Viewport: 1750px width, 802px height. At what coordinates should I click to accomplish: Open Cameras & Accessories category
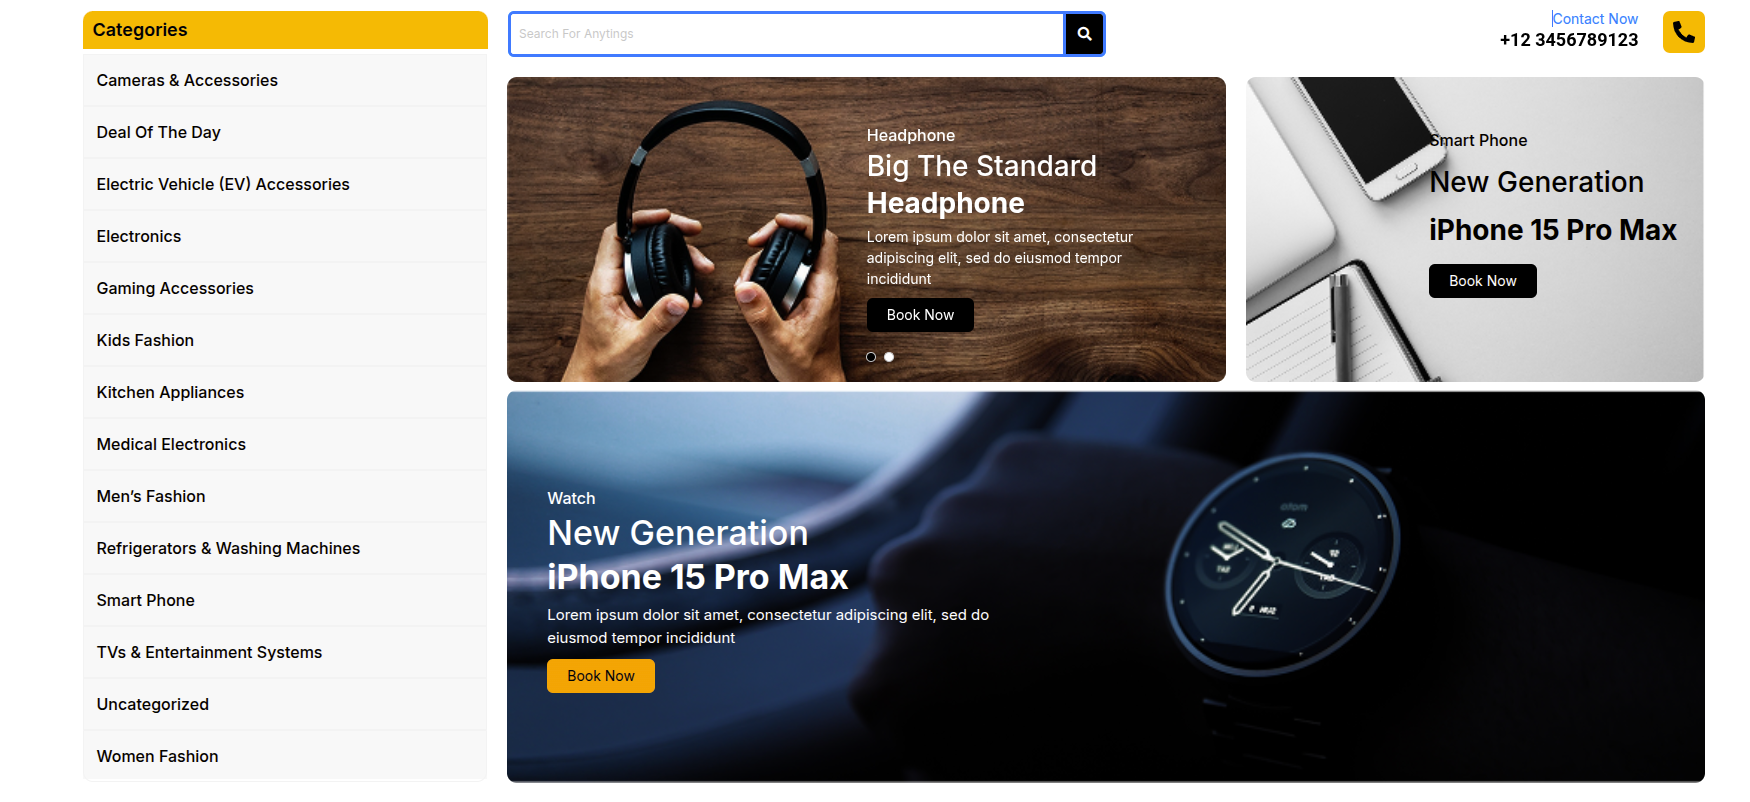(x=285, y=80)
